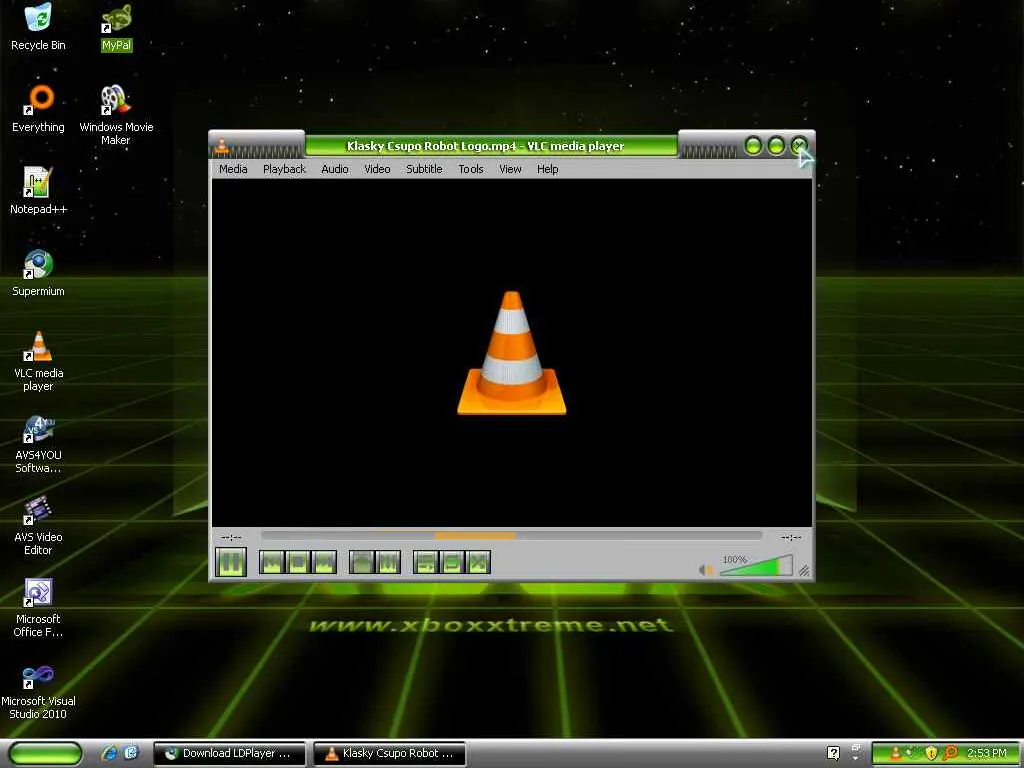Mute audio via the speaker icon
This screenshot has width=1024, height=768.
[705, 569]
